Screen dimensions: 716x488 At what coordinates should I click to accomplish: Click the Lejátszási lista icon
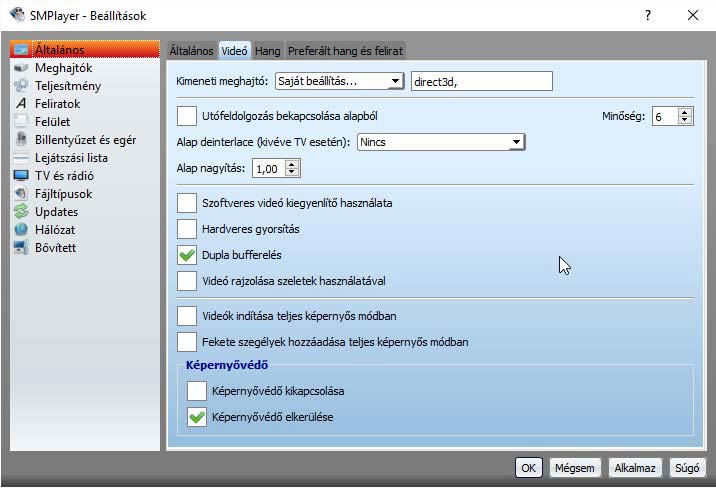click(x=21, y=158)
